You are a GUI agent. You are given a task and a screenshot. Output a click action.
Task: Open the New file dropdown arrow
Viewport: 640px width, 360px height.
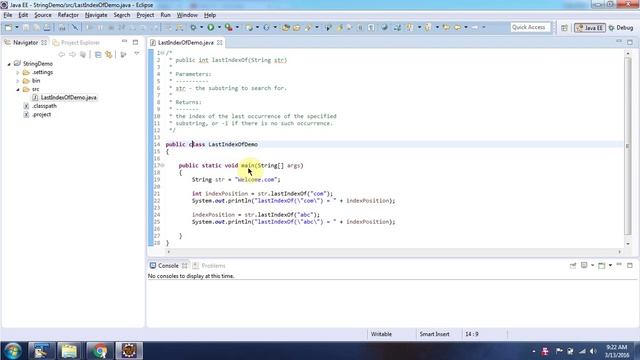(17, 27)
